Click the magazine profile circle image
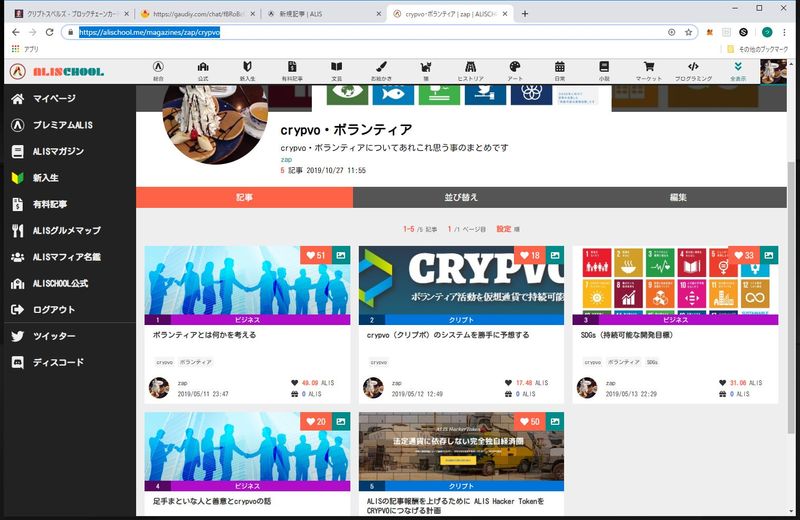The image size is (800, 520). pyautogui.click(x=215, y=123)
